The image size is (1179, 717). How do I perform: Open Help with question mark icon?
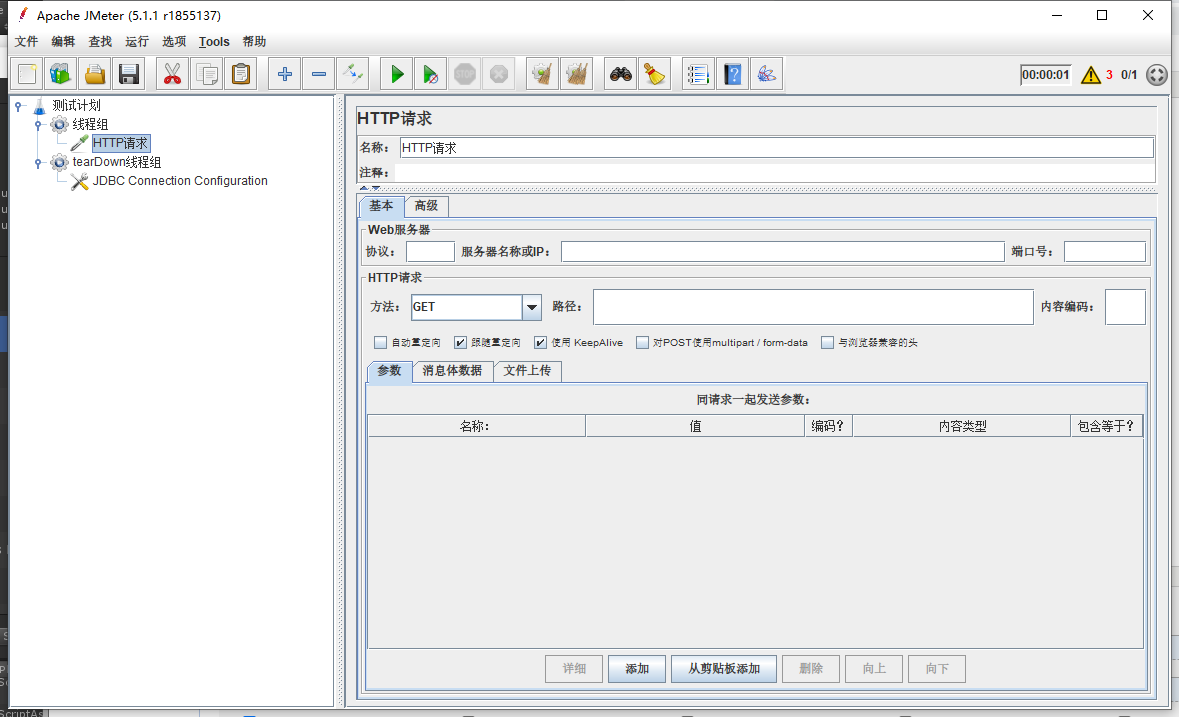732,74
